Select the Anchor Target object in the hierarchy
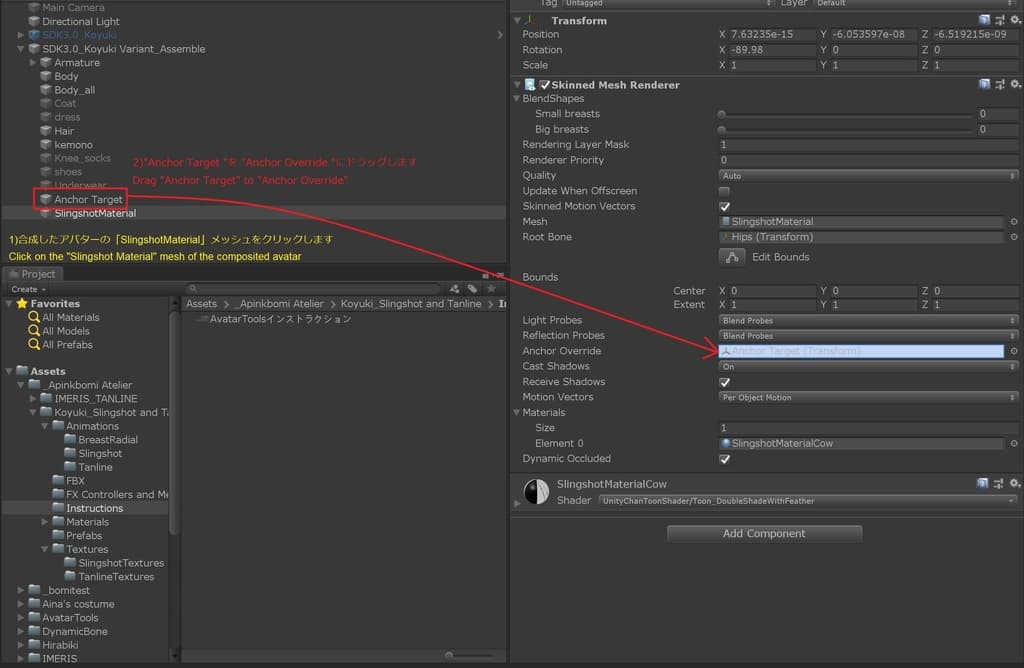 click(88, 200)
